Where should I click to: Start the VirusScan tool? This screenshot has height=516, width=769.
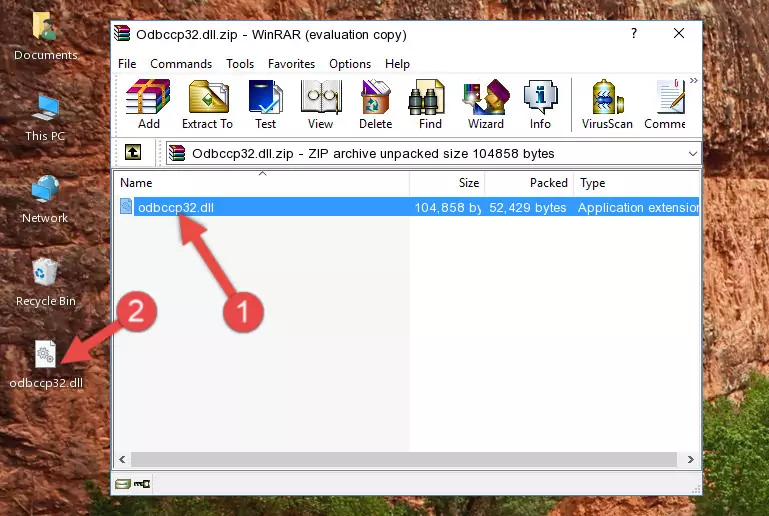click(607, 104)
